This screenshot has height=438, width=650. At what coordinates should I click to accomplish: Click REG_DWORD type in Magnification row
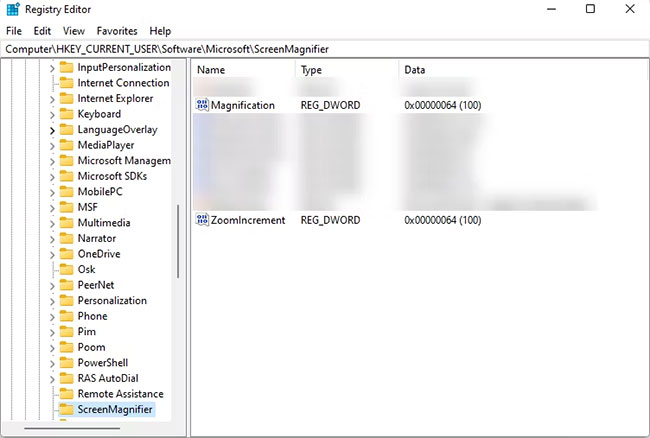click(330, 105)
